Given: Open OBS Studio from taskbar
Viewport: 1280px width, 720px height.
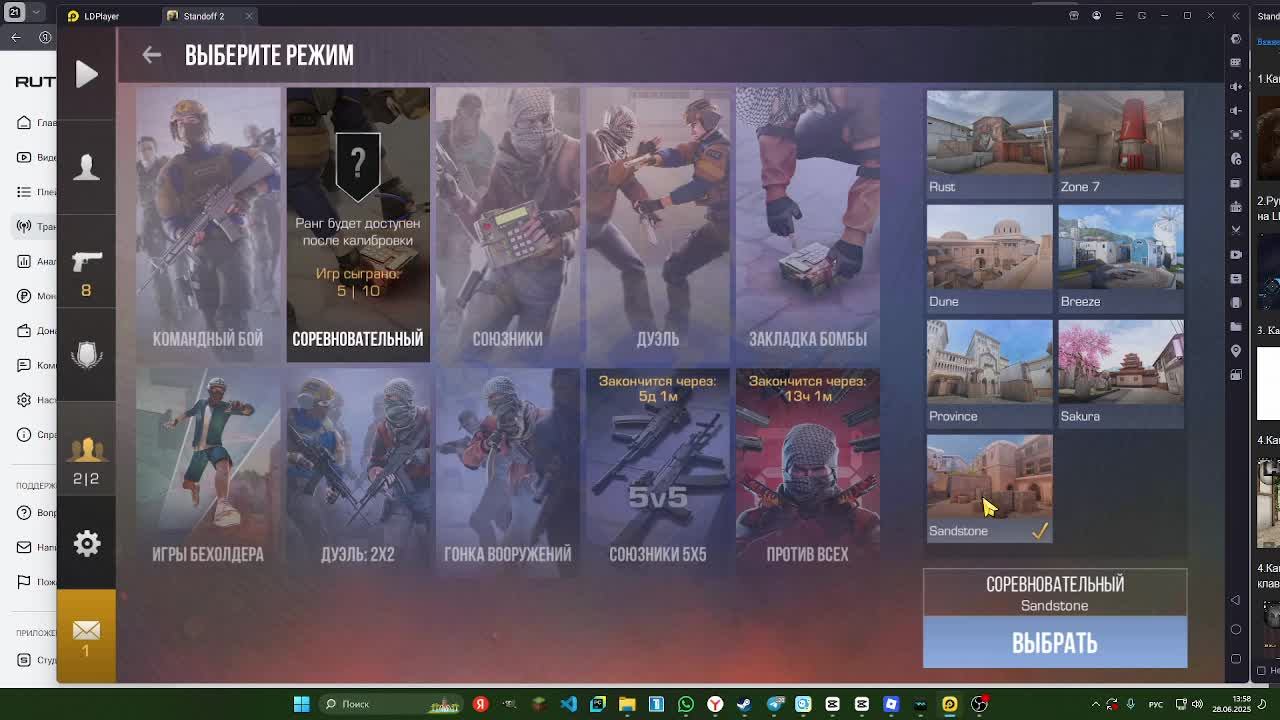Looking at the screenshot, I should pos(979,704).
